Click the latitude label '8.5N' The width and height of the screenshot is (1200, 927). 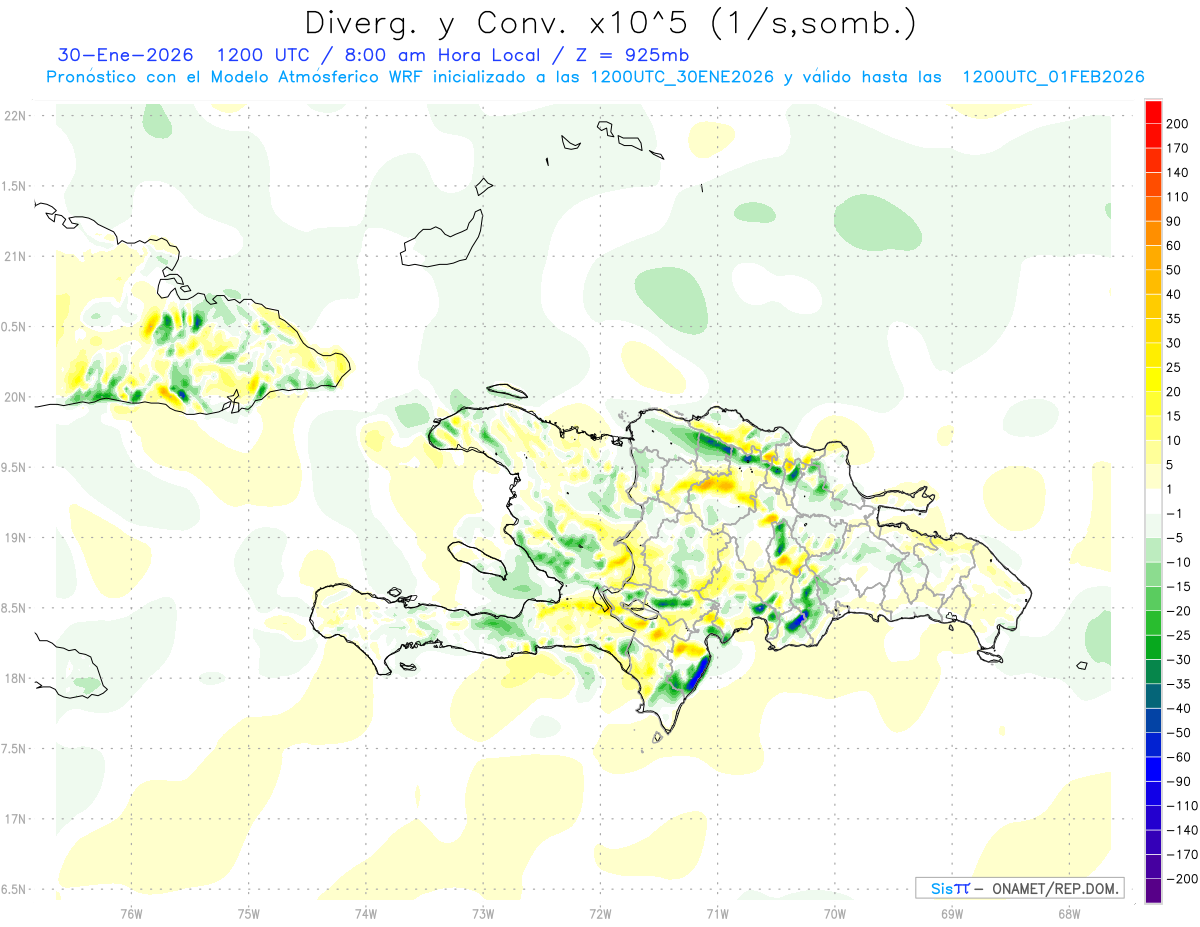point(15,608)
